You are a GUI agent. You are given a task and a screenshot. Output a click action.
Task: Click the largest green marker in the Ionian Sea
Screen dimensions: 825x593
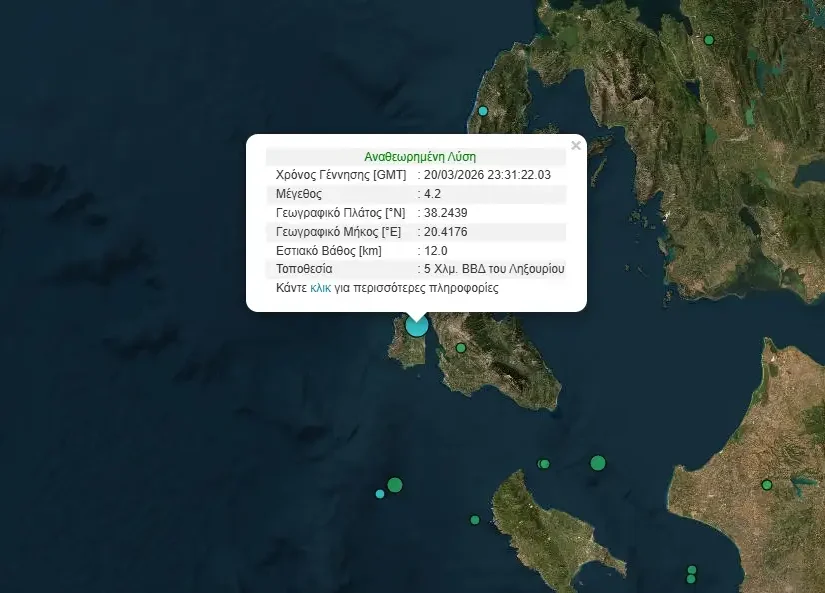597,463
